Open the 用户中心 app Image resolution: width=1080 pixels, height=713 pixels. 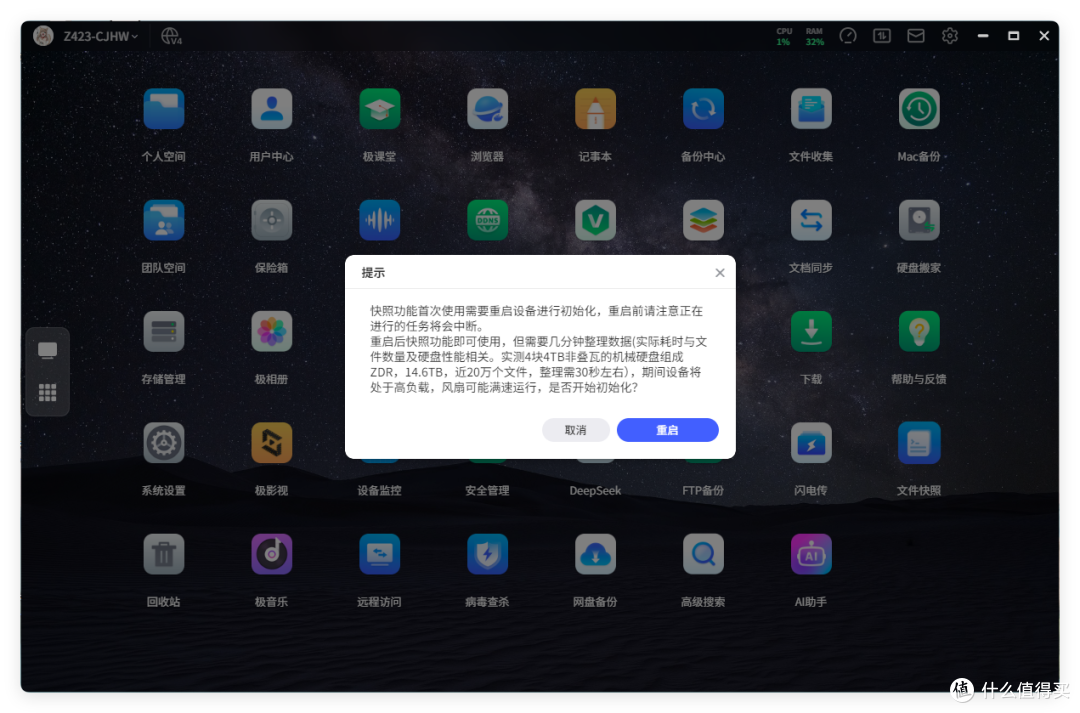point(271,109)
